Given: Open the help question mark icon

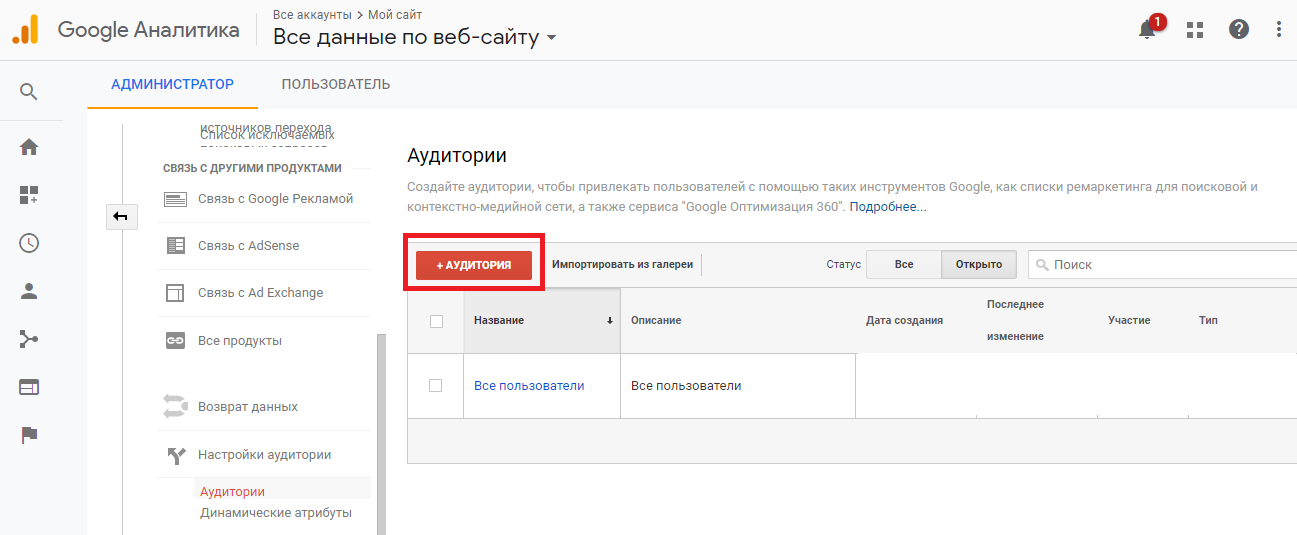Looking at the screenshot, I should 1239,30.
